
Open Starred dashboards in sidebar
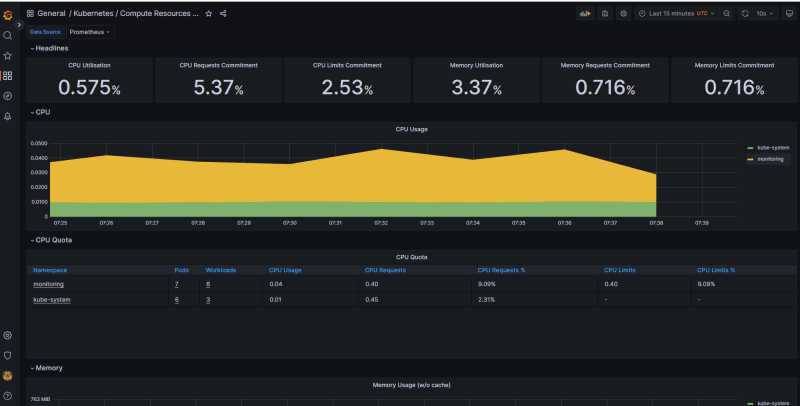(8, 56)
